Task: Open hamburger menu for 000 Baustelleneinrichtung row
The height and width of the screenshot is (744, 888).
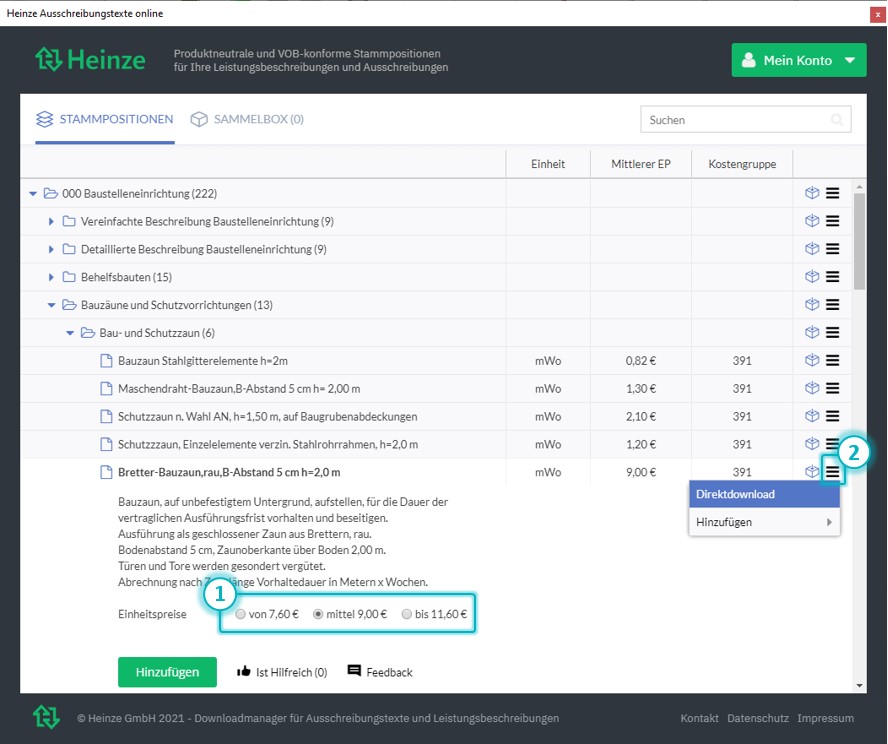Action: click(832, 193)
